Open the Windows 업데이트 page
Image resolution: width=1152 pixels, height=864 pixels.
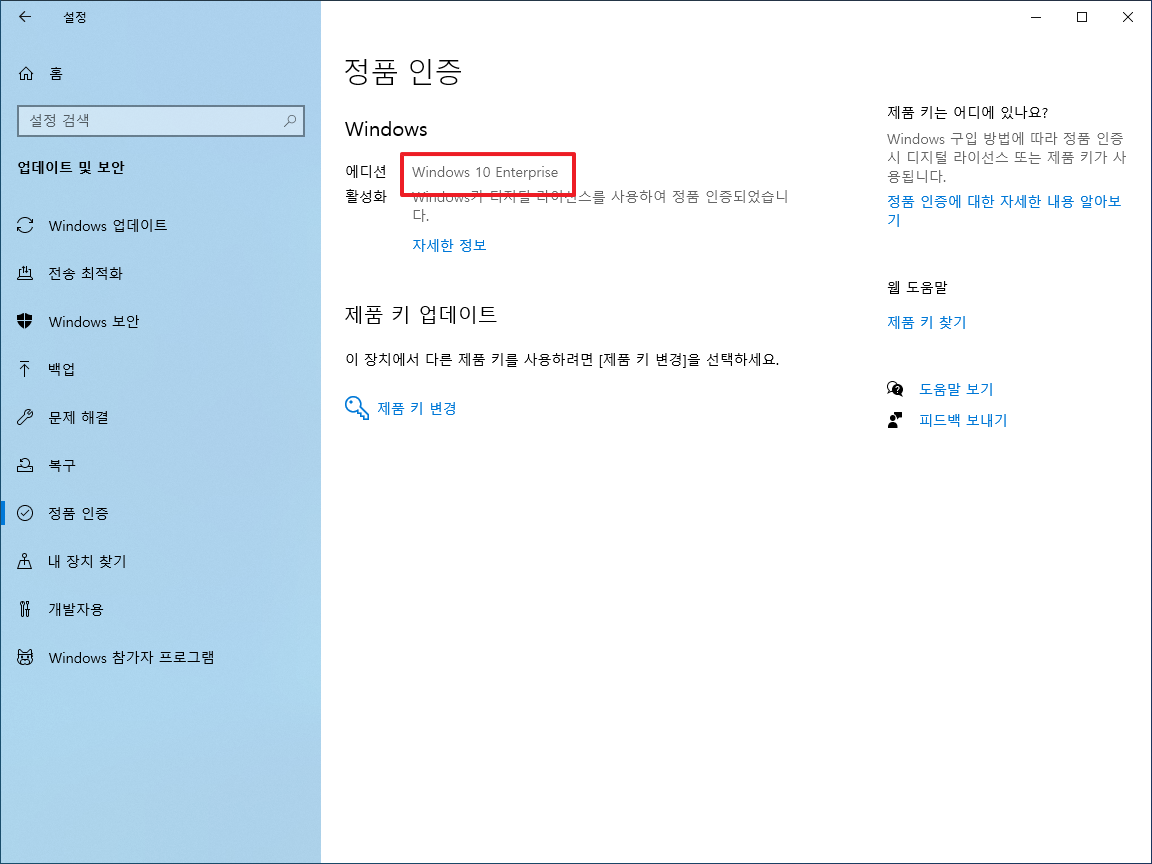pyautogui.click(x=108, y=226)
